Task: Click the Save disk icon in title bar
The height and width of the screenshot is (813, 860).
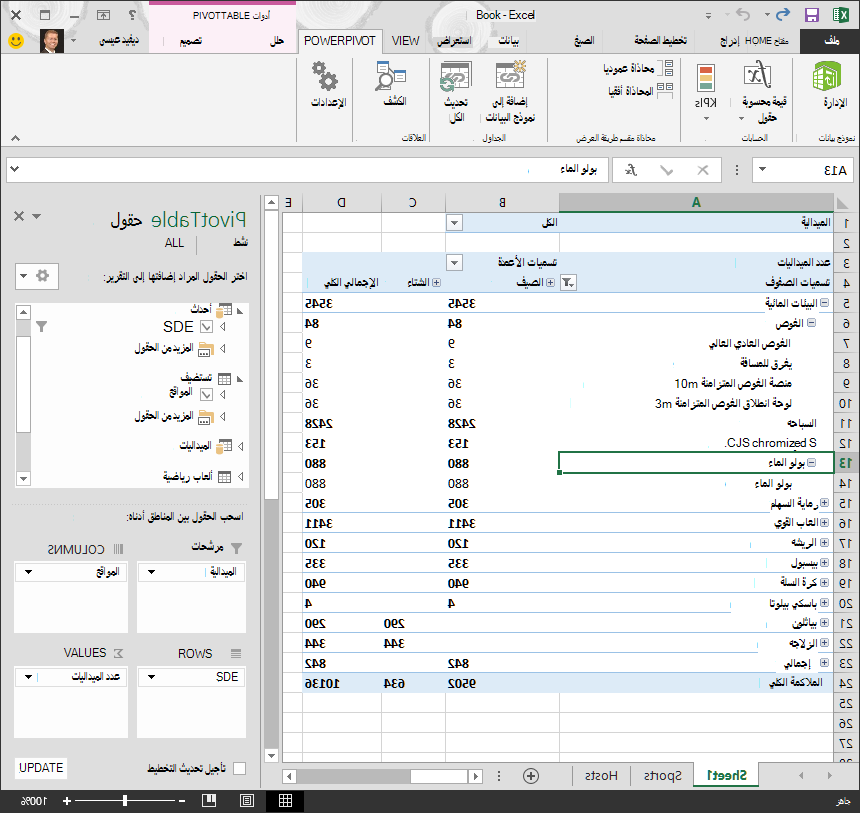Action: [x=812, y=15]
